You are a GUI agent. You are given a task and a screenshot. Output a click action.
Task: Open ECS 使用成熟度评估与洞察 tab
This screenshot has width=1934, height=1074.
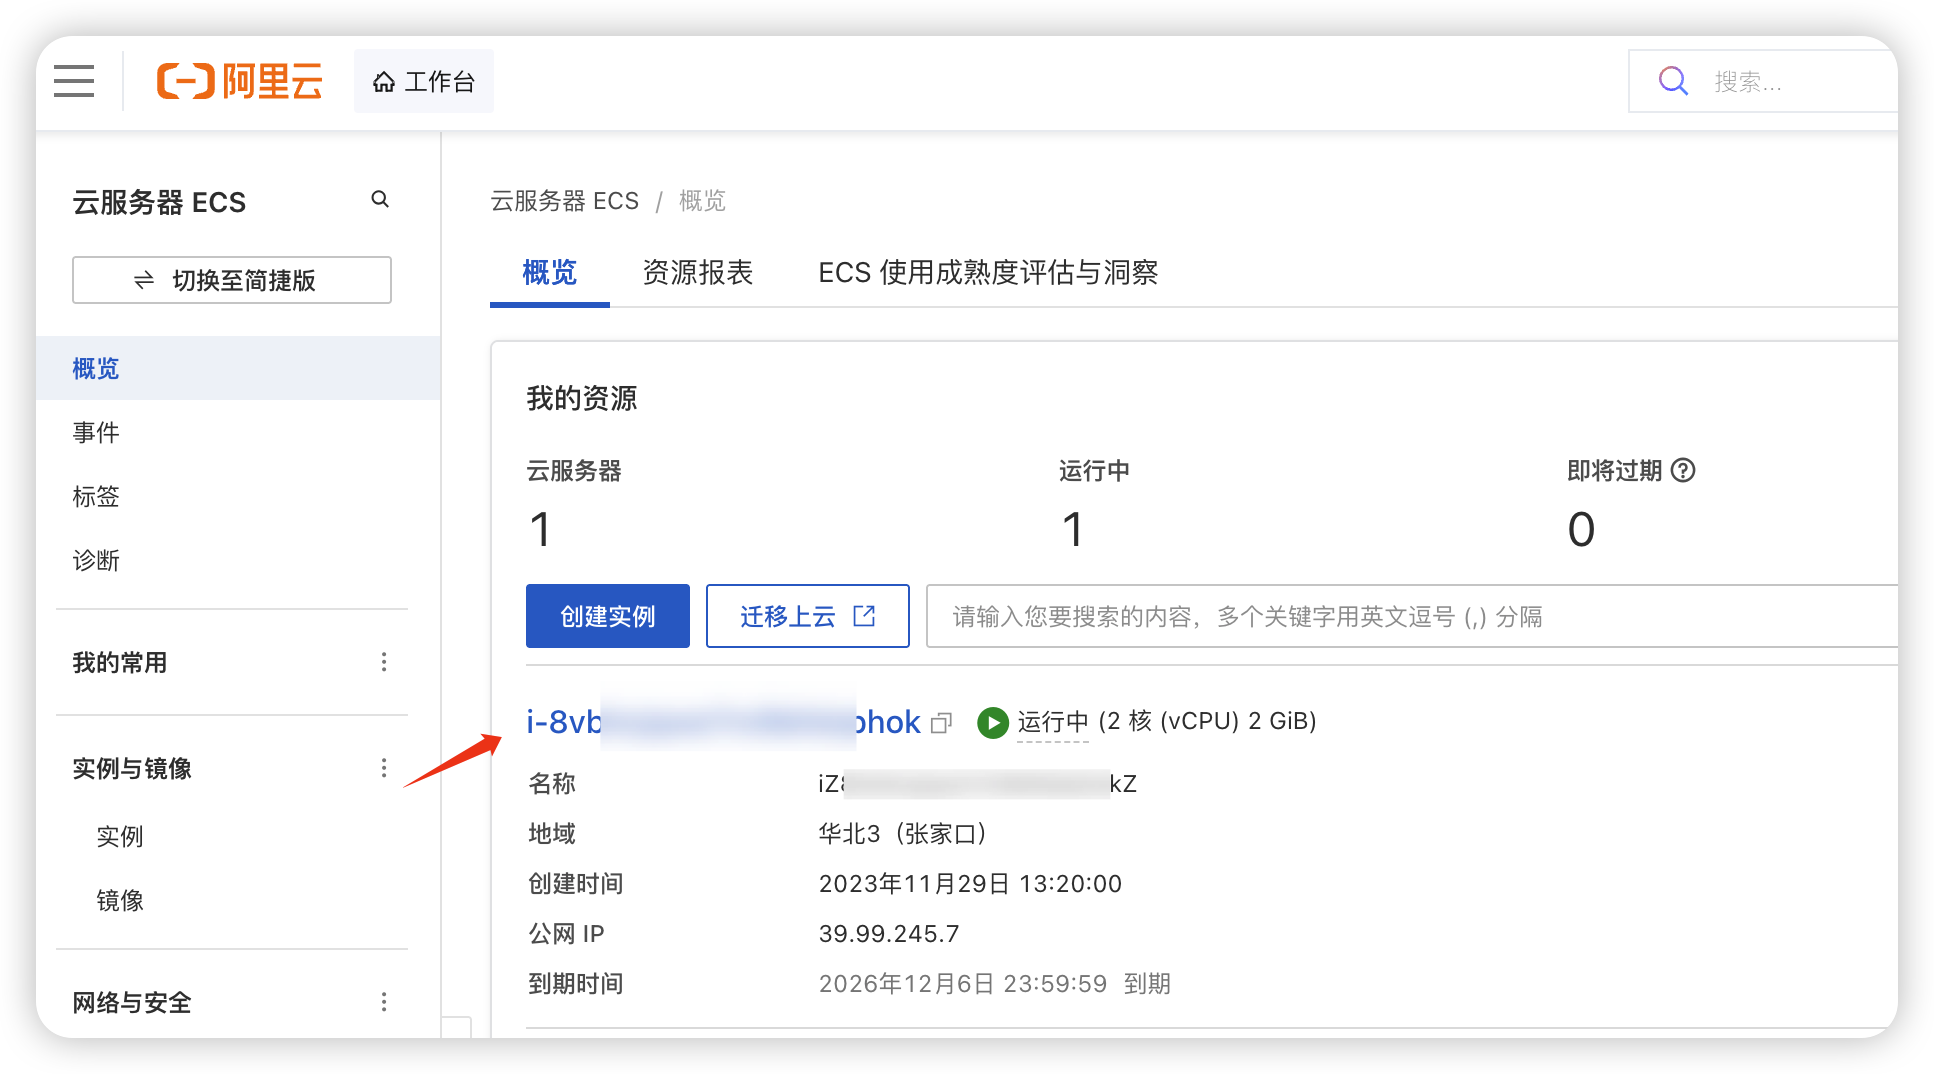988,273
